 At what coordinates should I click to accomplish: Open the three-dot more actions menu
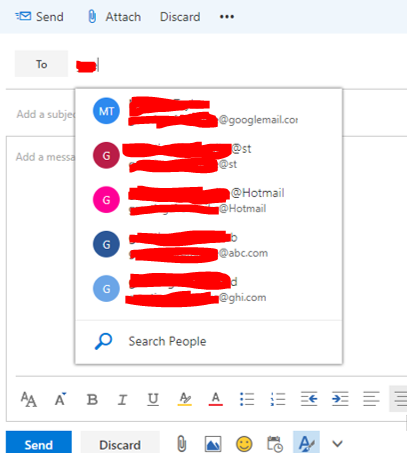(x=227, y=17)
